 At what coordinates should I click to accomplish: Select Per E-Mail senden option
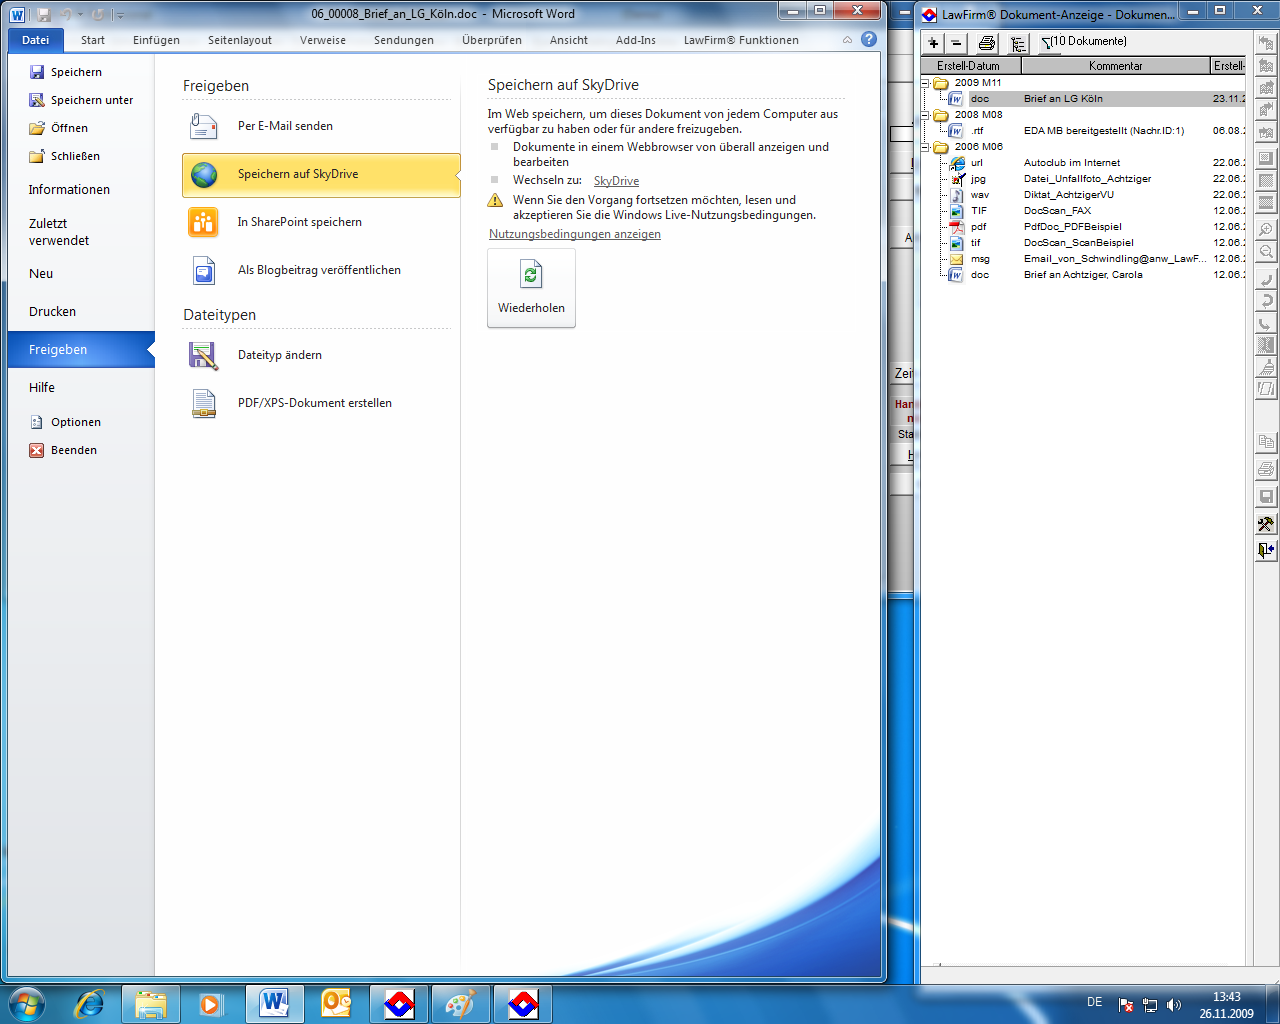(x=285, y=126)
